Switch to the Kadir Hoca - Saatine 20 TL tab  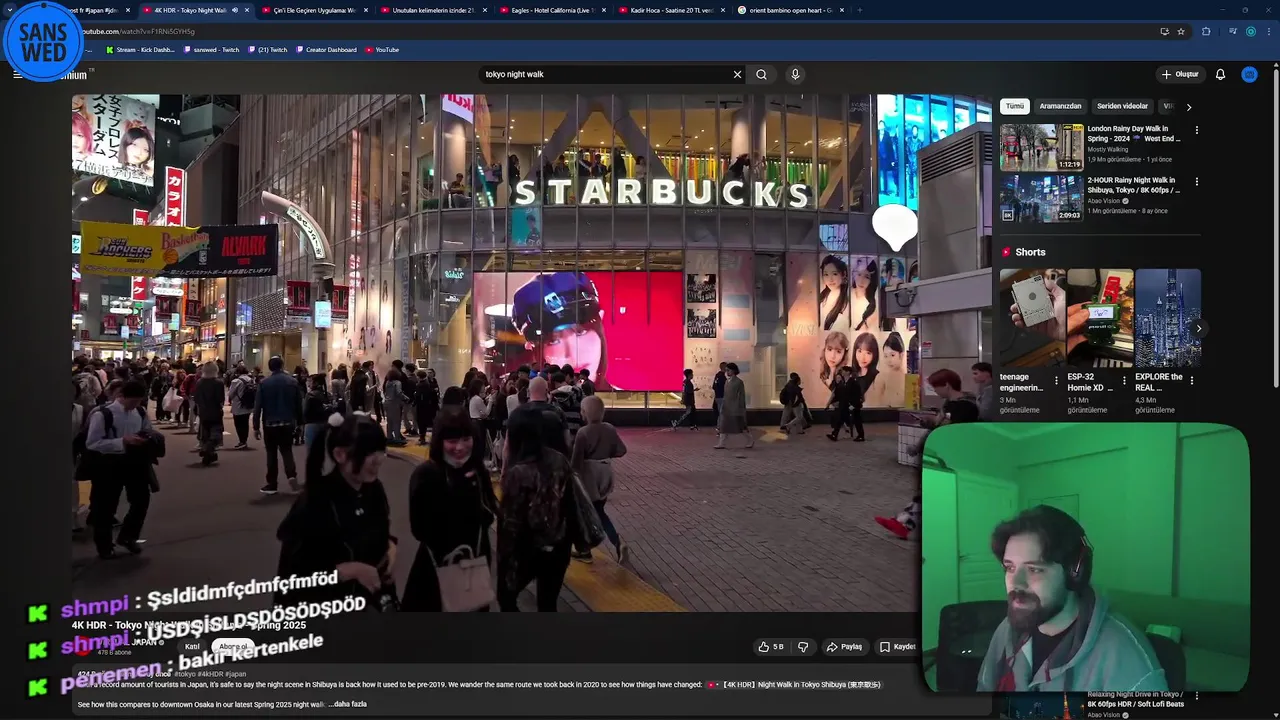click(670, 10)
